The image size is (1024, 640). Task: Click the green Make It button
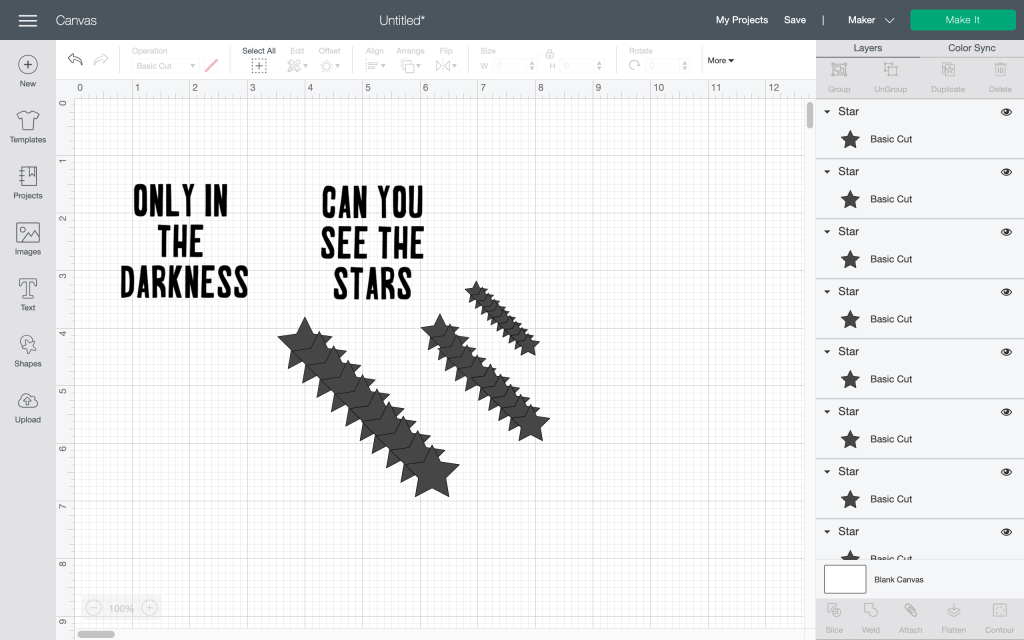pyautogui.click(x=962, y=20)
